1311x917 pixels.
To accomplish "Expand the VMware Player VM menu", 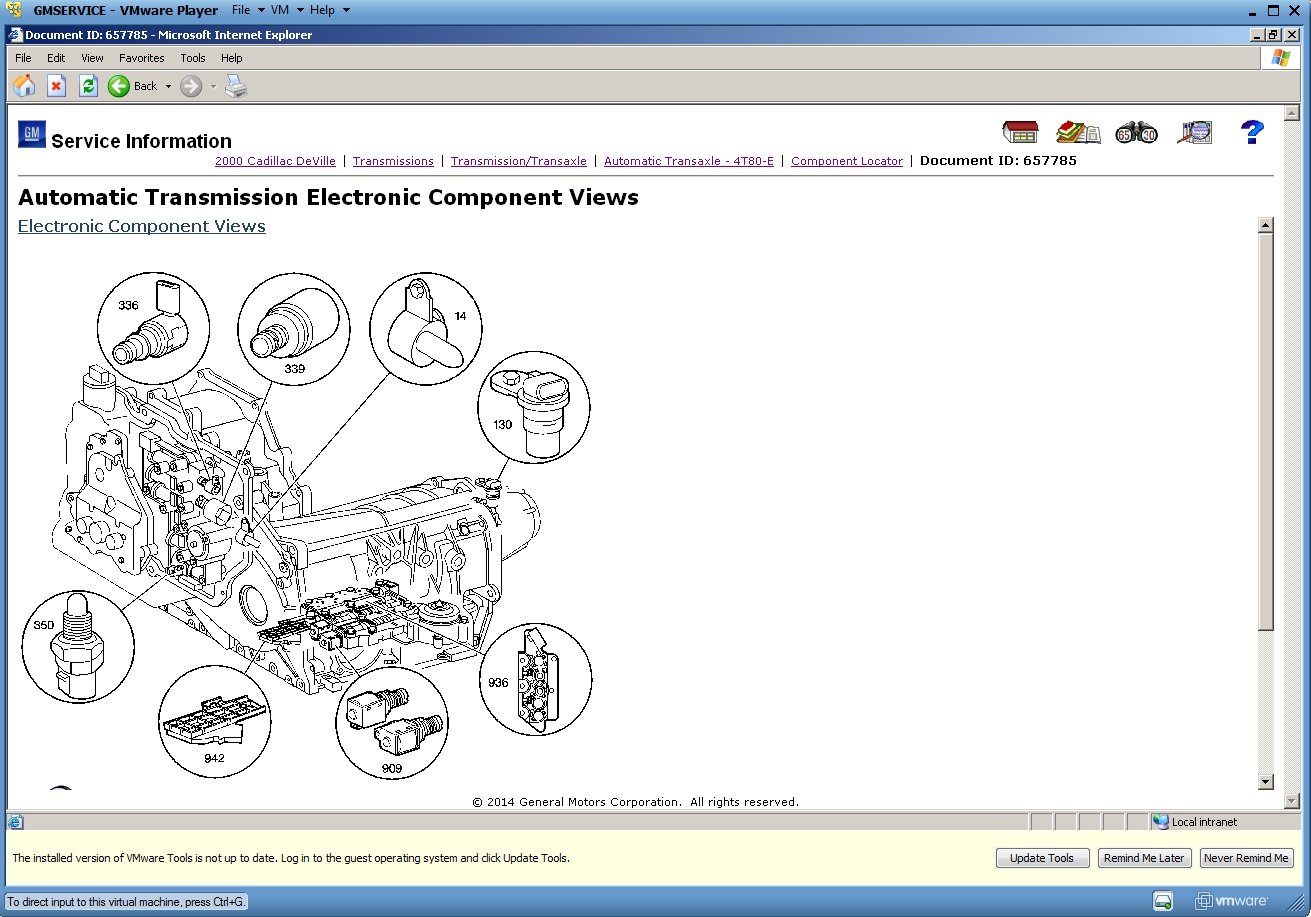I will tap(286, 10).
